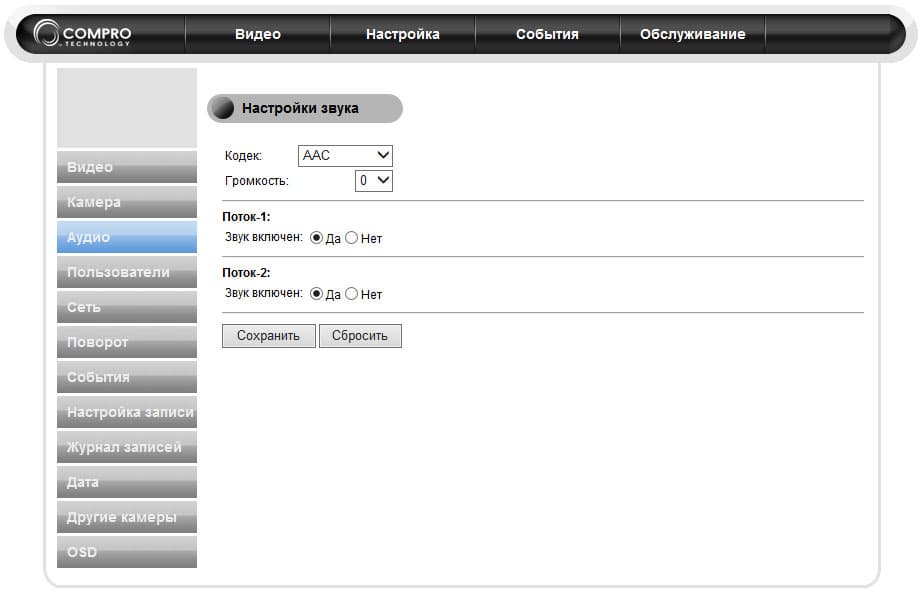Click the Поток-2 label

pyautogui.click(x=246, y=272)
